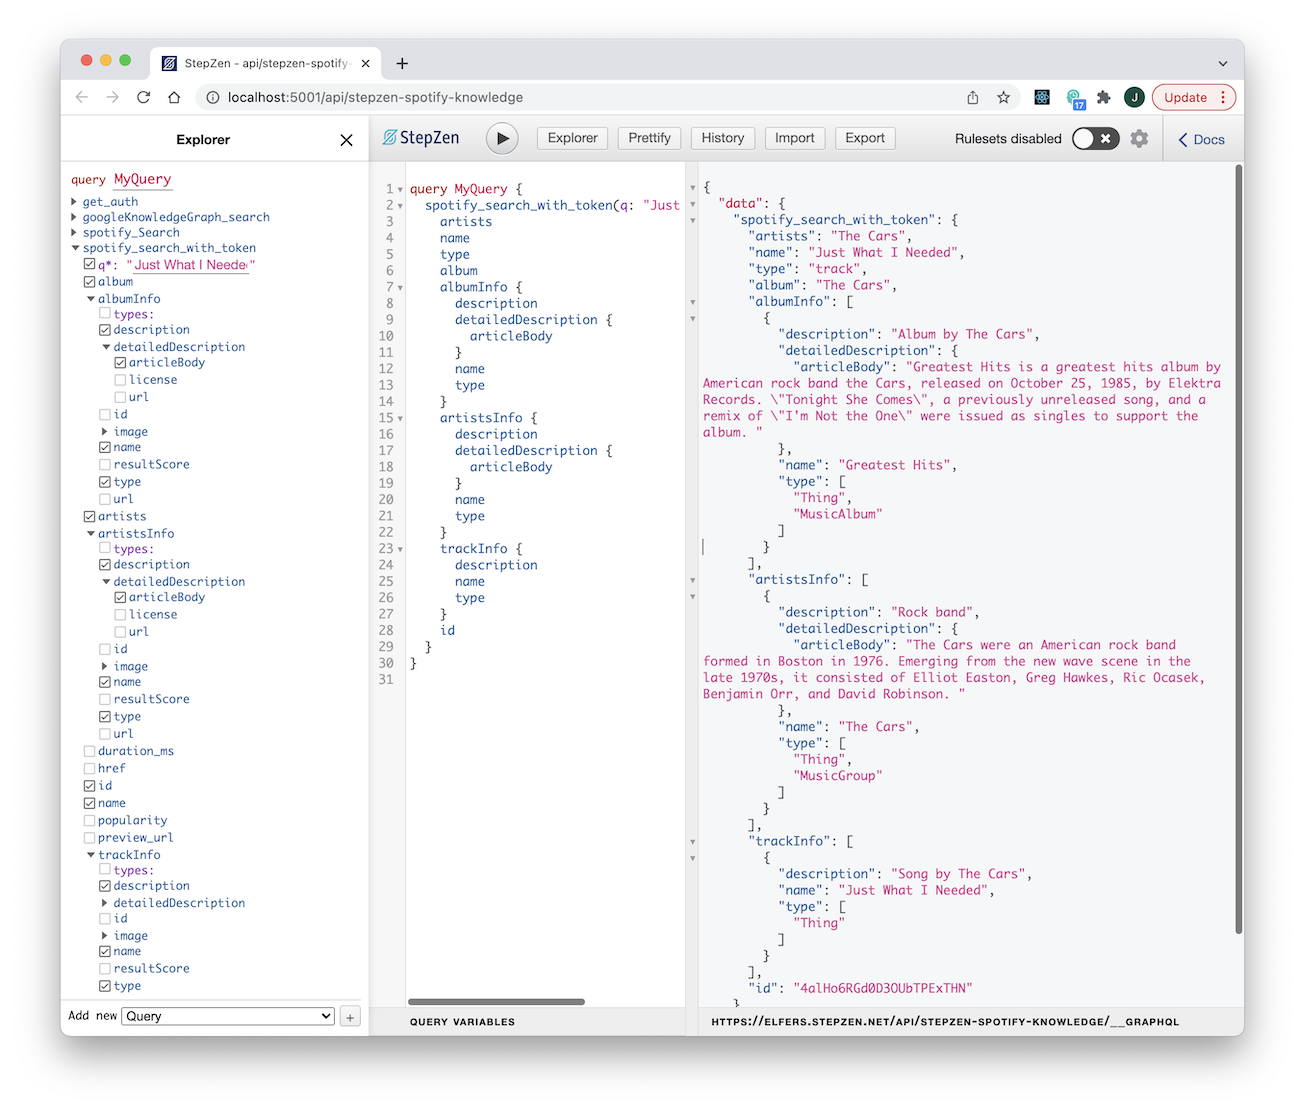This screenshot has height=1113, width=1300.
Task: Edit the q argument value field
Action: coord(191,265)
